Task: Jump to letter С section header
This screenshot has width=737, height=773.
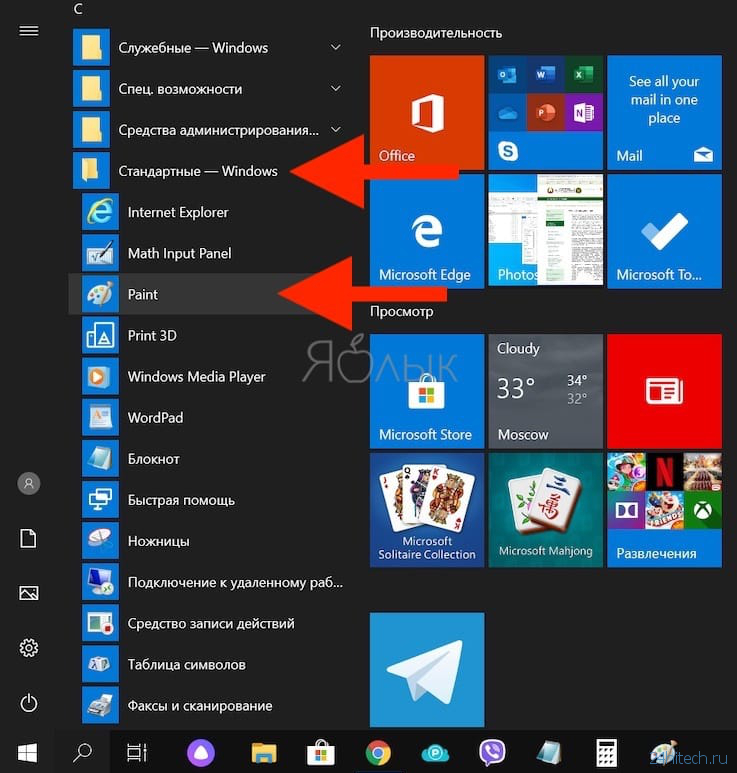Action: pos(78,8)
